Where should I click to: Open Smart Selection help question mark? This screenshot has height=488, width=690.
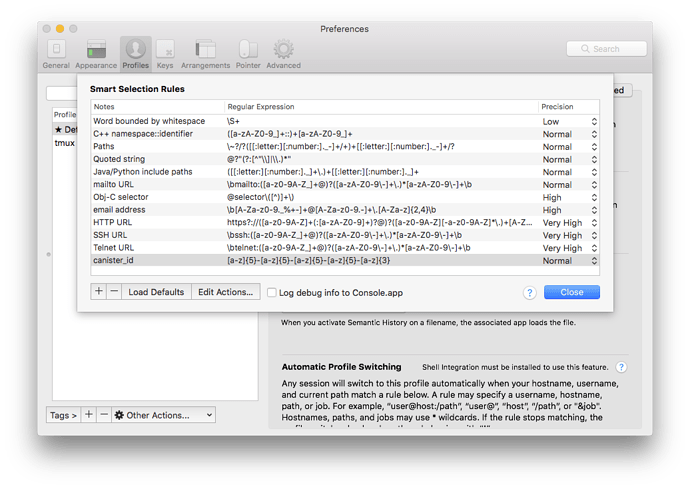tap(530, 293)
